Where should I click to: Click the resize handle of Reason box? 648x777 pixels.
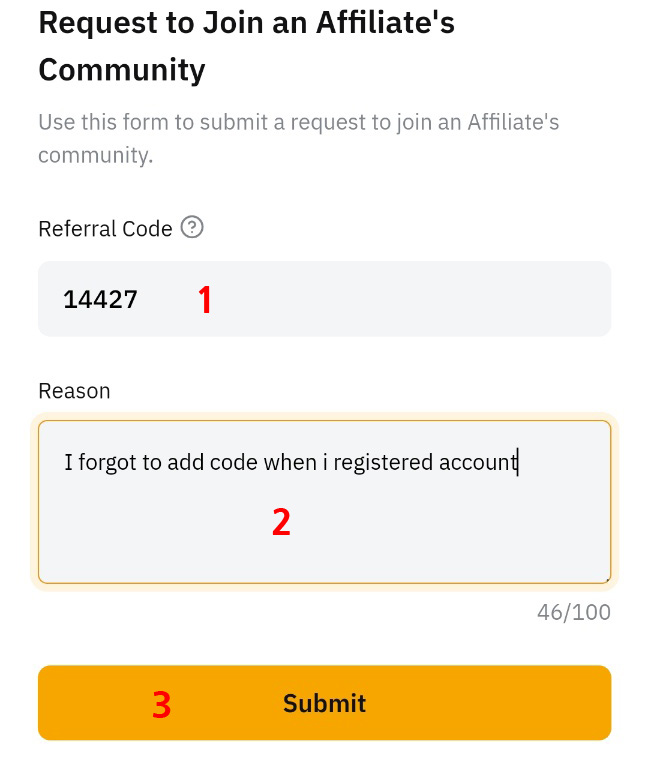point(607,580)
